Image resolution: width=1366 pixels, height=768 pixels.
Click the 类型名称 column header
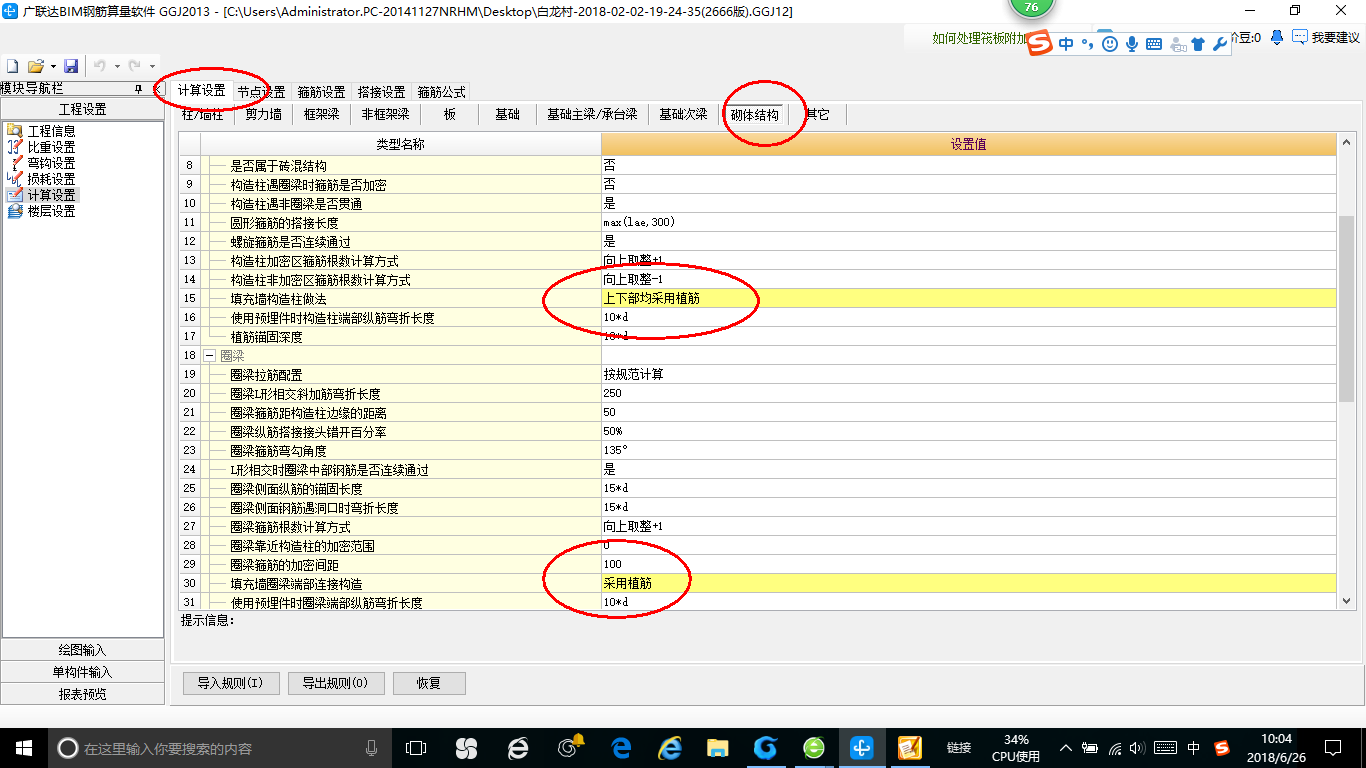400,144
